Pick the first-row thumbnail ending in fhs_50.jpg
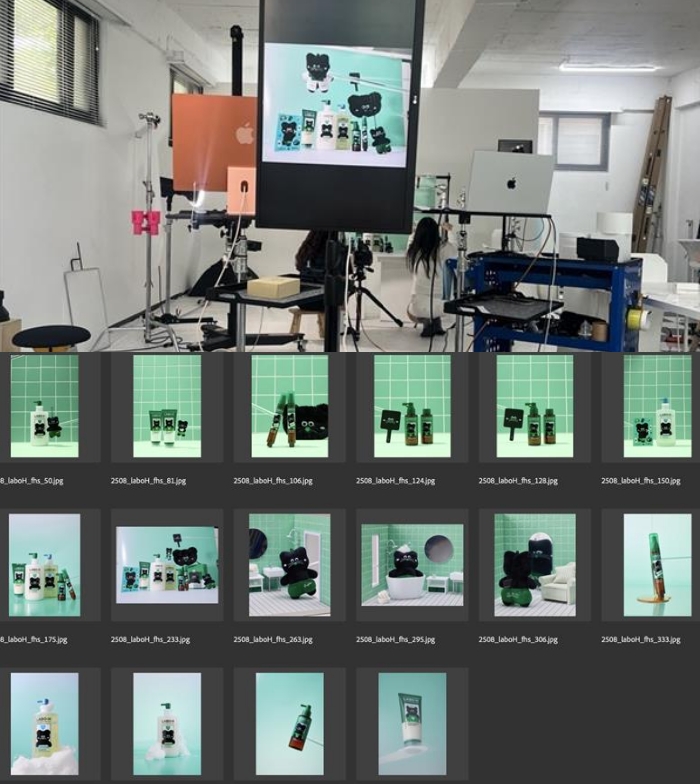Viewport: 700px width, 784px height. click(44, 406)
